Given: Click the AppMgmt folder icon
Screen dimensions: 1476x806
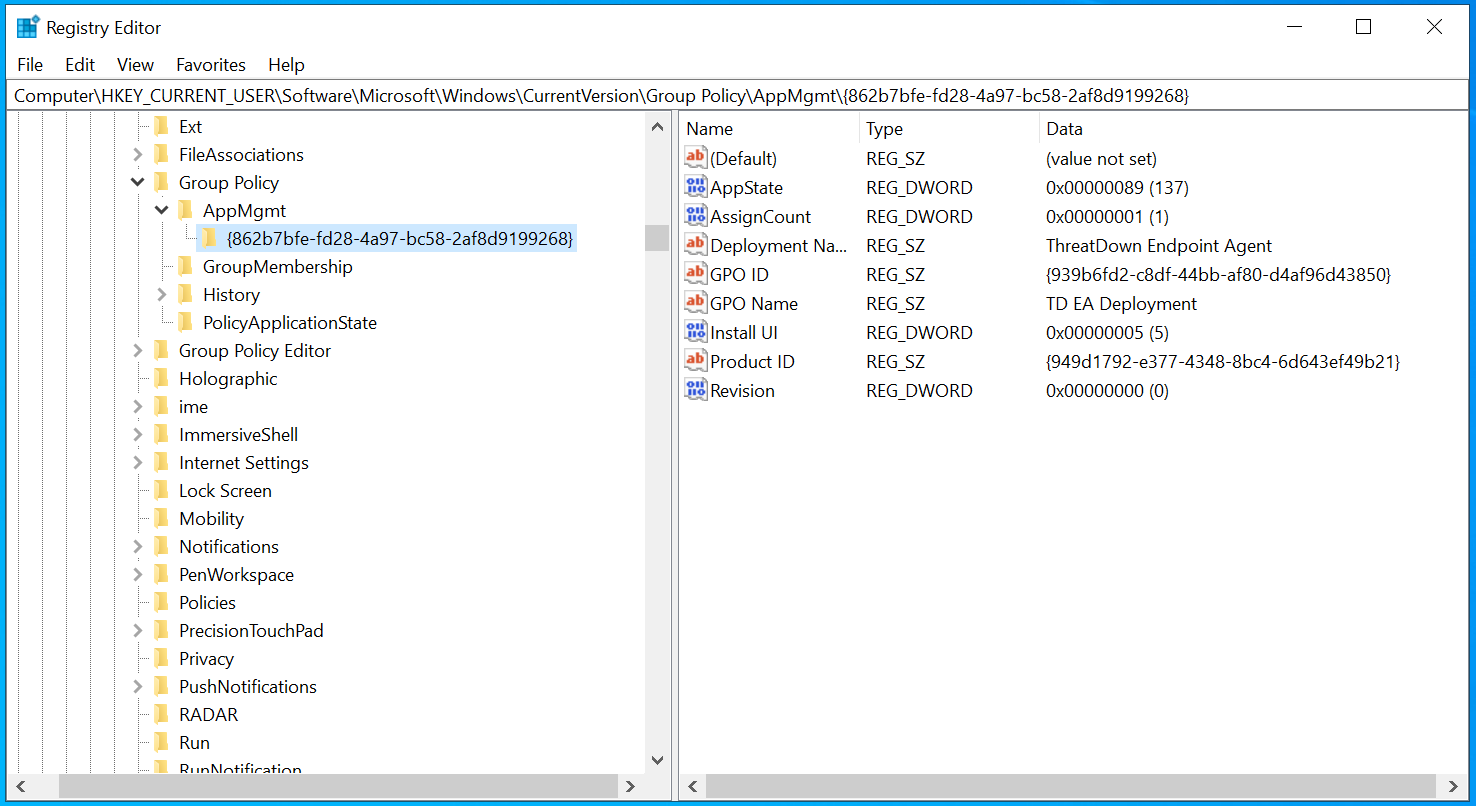Looking at the screenshot, I should pyautogui.click(x=186, y=210).
